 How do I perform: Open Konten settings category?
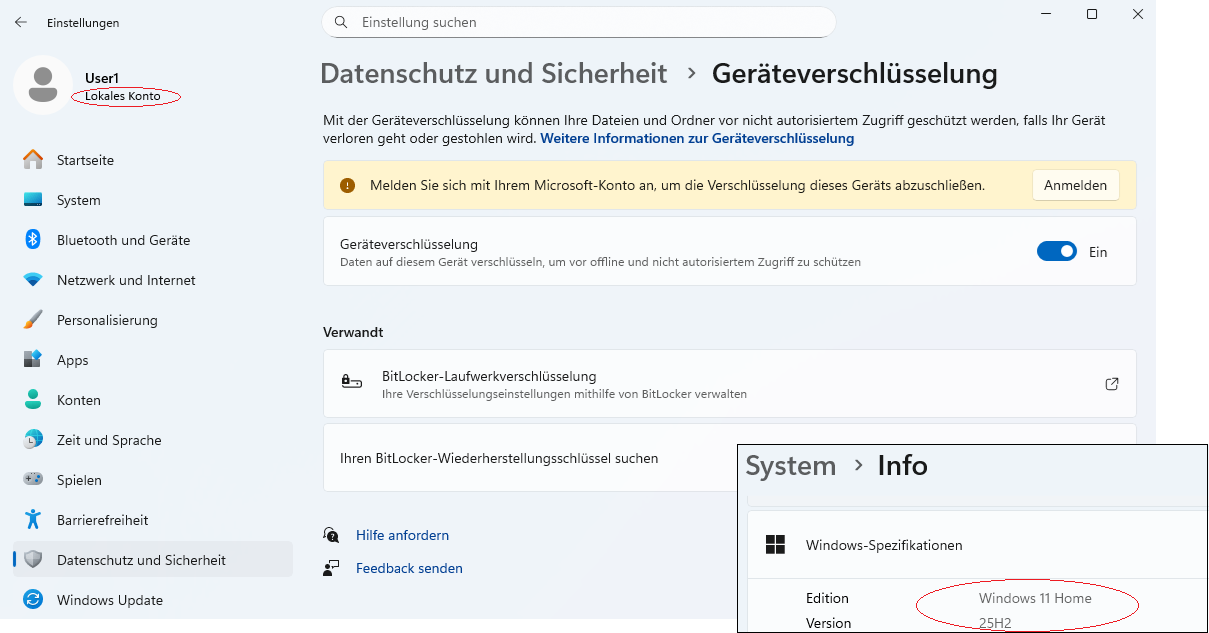click(153, 400)
